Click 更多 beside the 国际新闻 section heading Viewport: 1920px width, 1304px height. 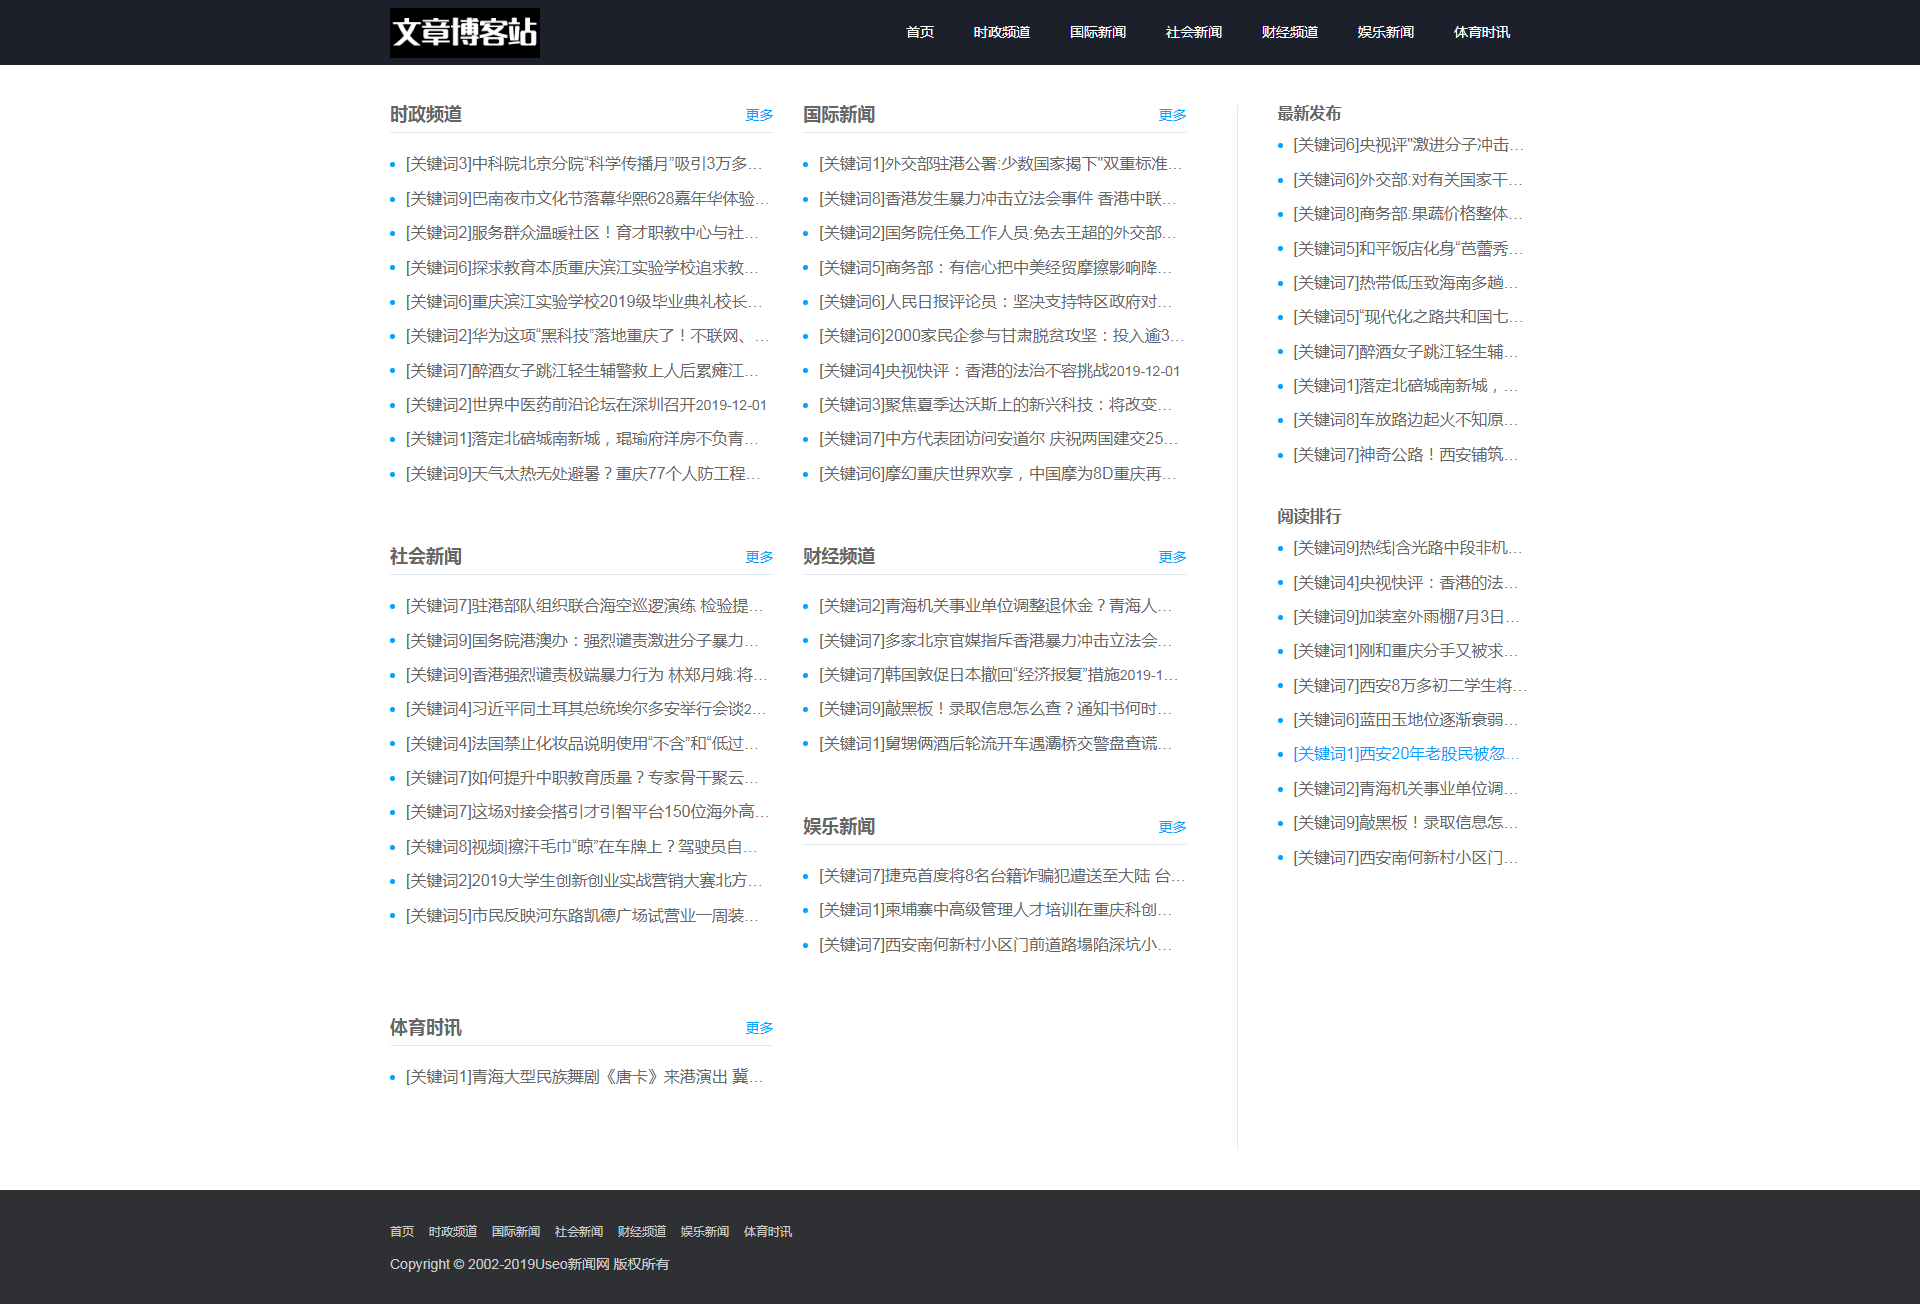[x=1172, y=115]
